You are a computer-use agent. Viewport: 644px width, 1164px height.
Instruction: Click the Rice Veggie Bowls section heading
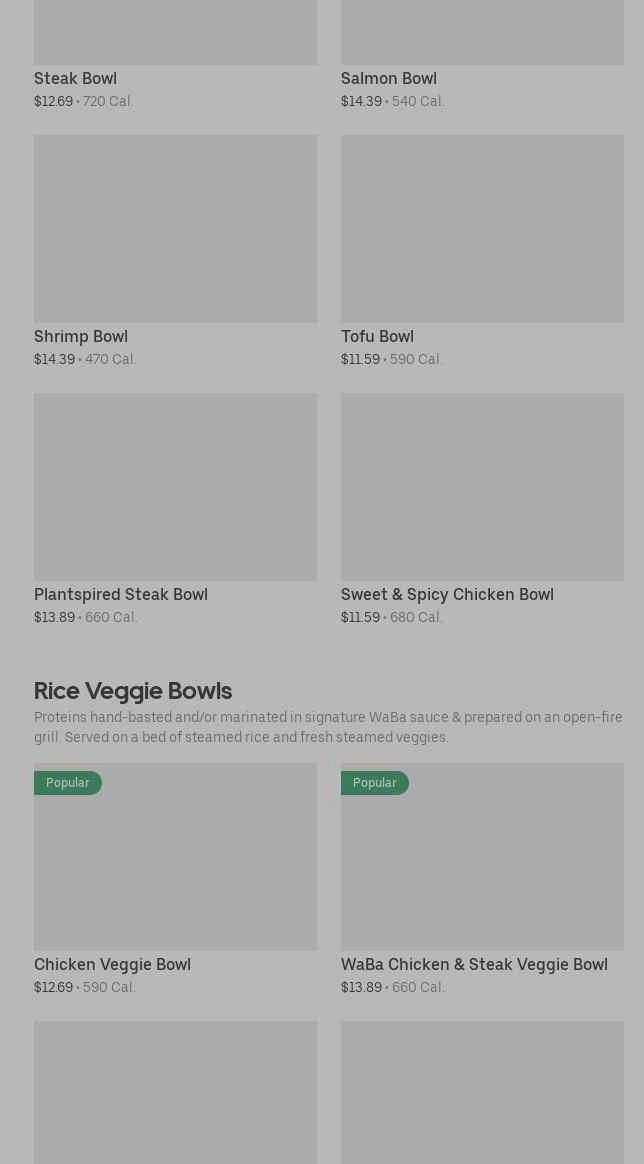133,690
